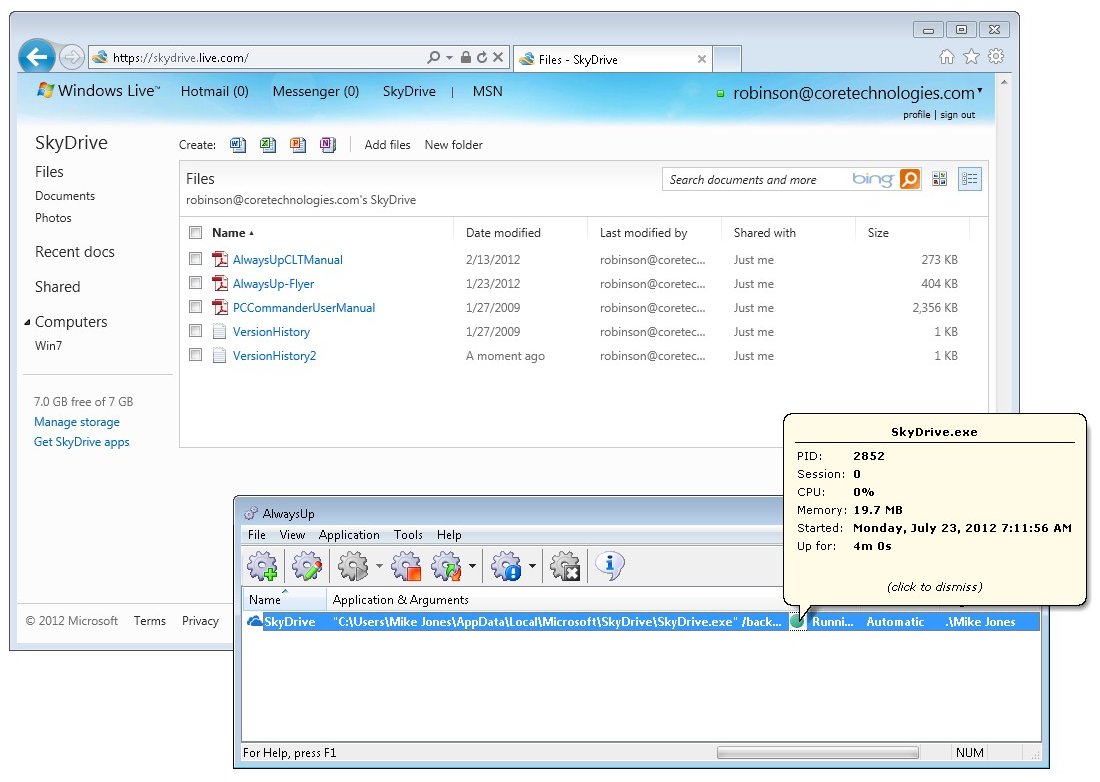Stop loading with the address bar X
Viewport: 1100px width, 782px height.
[x=497, y=58]
